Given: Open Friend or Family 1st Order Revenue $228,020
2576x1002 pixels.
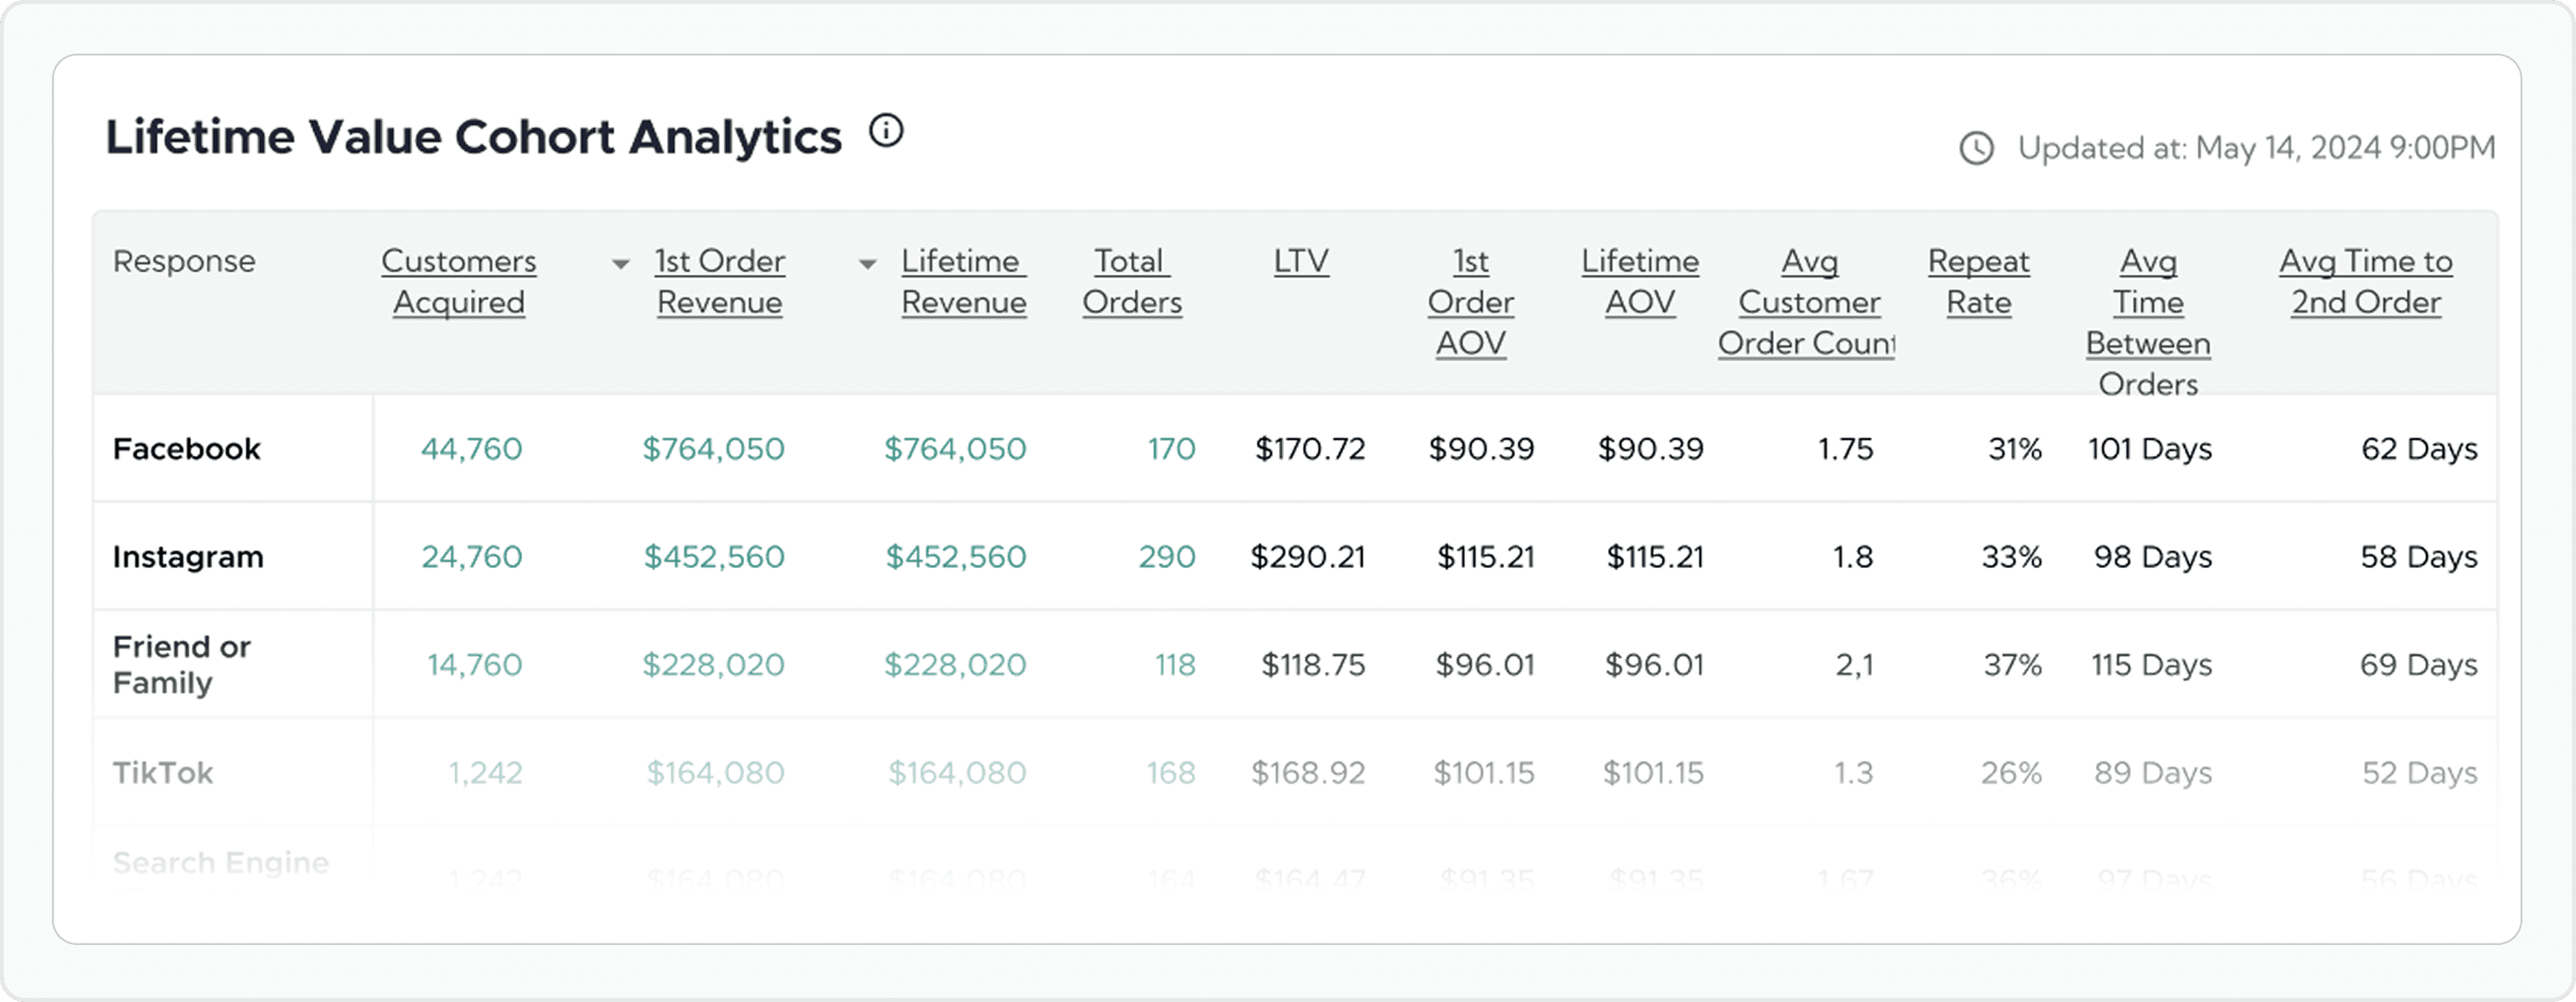Looking at the screenshot, I should pos(714,665).
